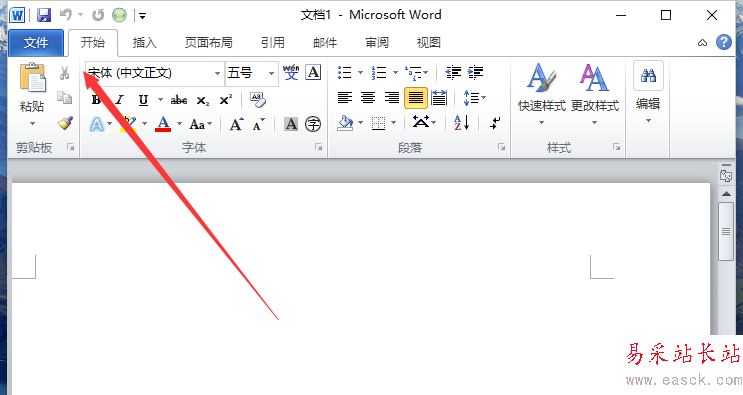The height and width of the screenshot is (395, 743).
Task: Select Center alignment
Action: point(368,98)
